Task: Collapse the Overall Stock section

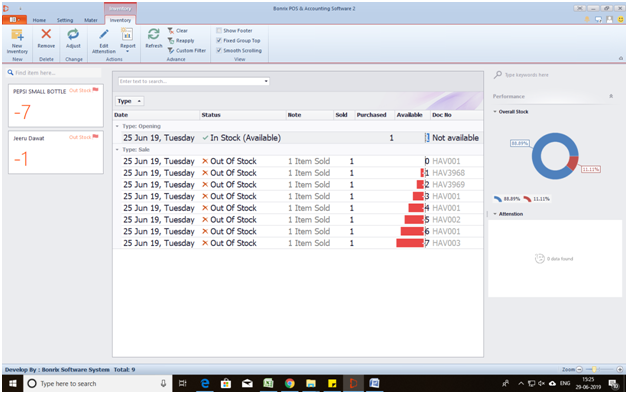Action: (x=495, y=112)
